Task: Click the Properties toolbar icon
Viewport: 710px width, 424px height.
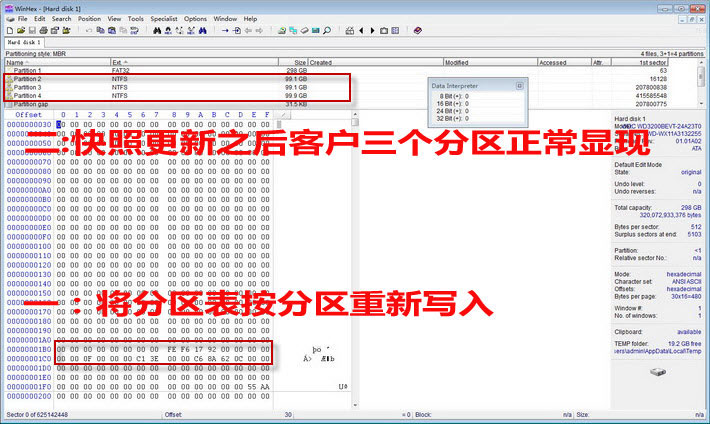Action: (x=55, y=30)
